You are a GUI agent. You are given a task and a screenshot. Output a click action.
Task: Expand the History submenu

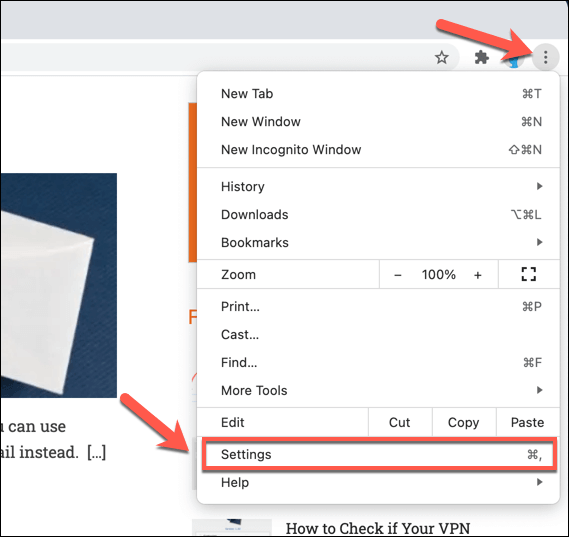[x=378, y=186]
